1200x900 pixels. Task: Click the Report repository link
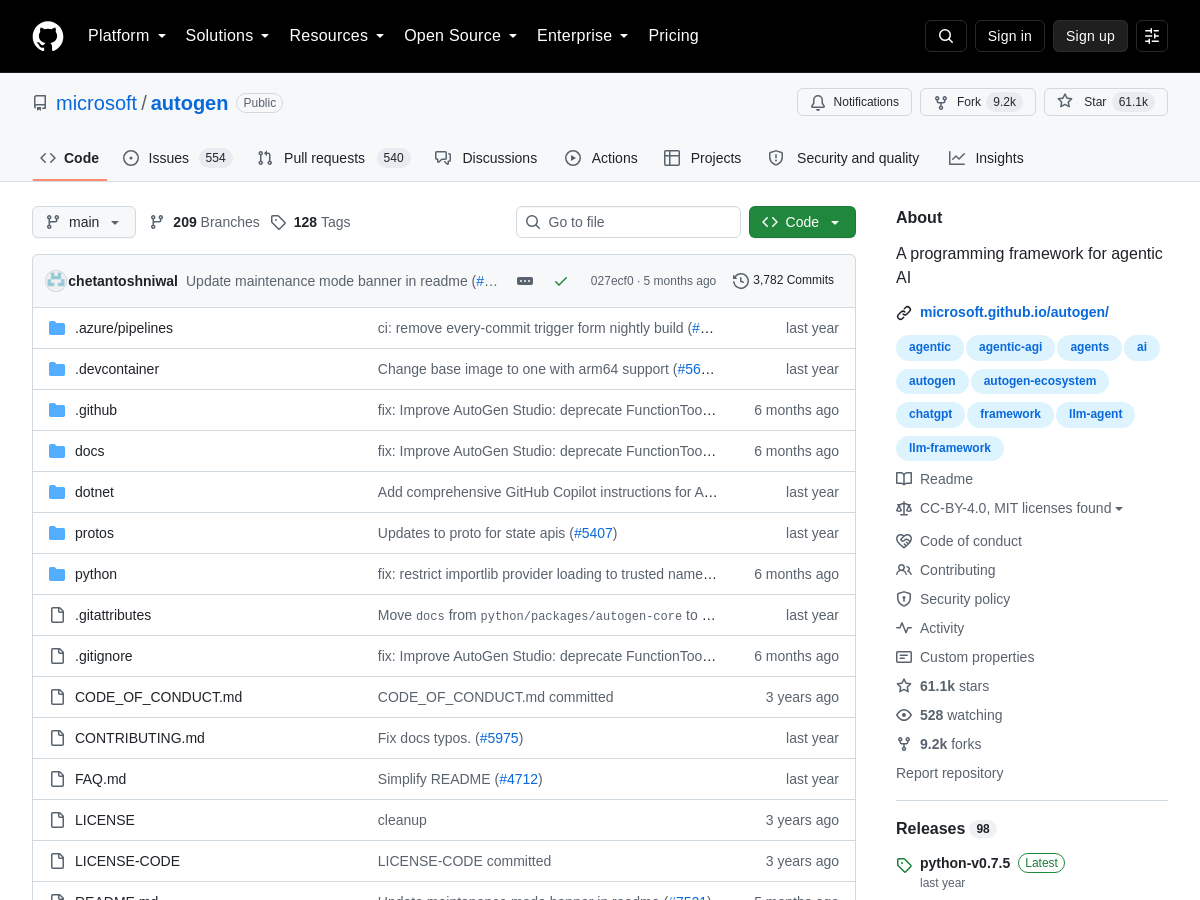point(949,773)
